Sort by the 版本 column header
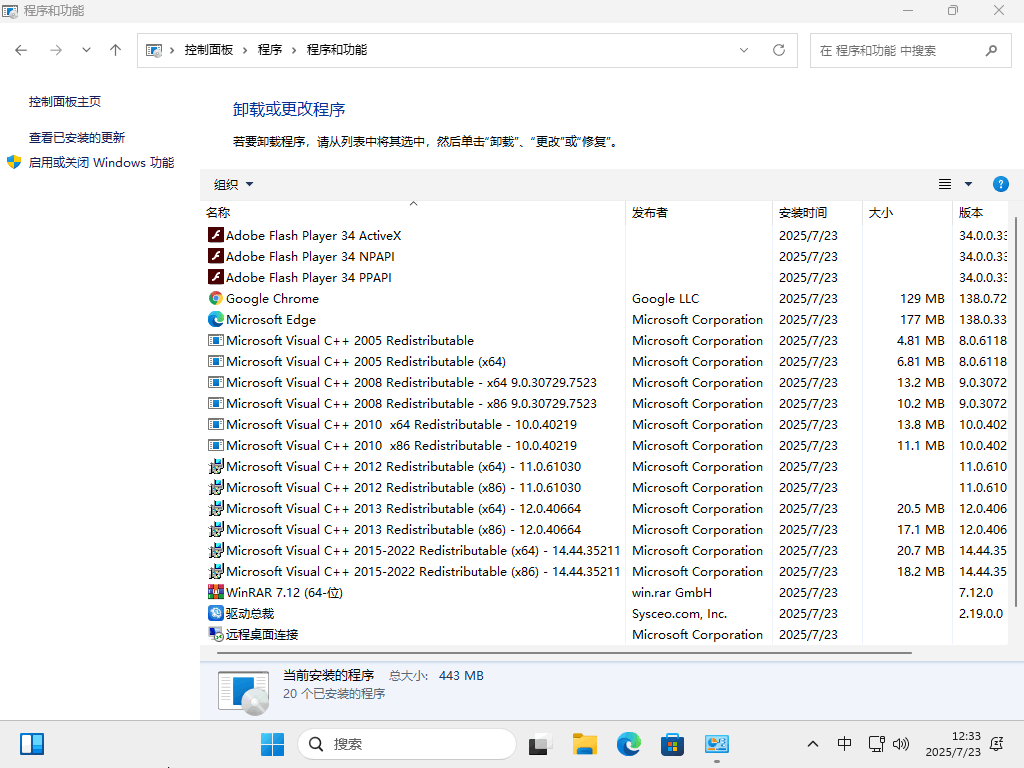Image resolution: width=1024 pixels, height=768 pixels. pos(980,212)
